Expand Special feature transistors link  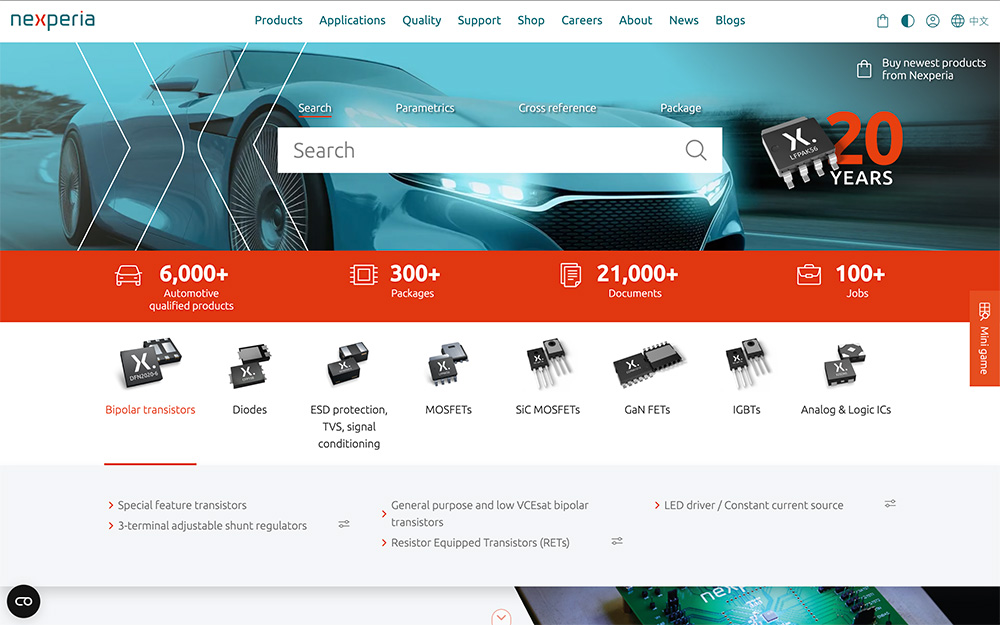tap(181, 505)
